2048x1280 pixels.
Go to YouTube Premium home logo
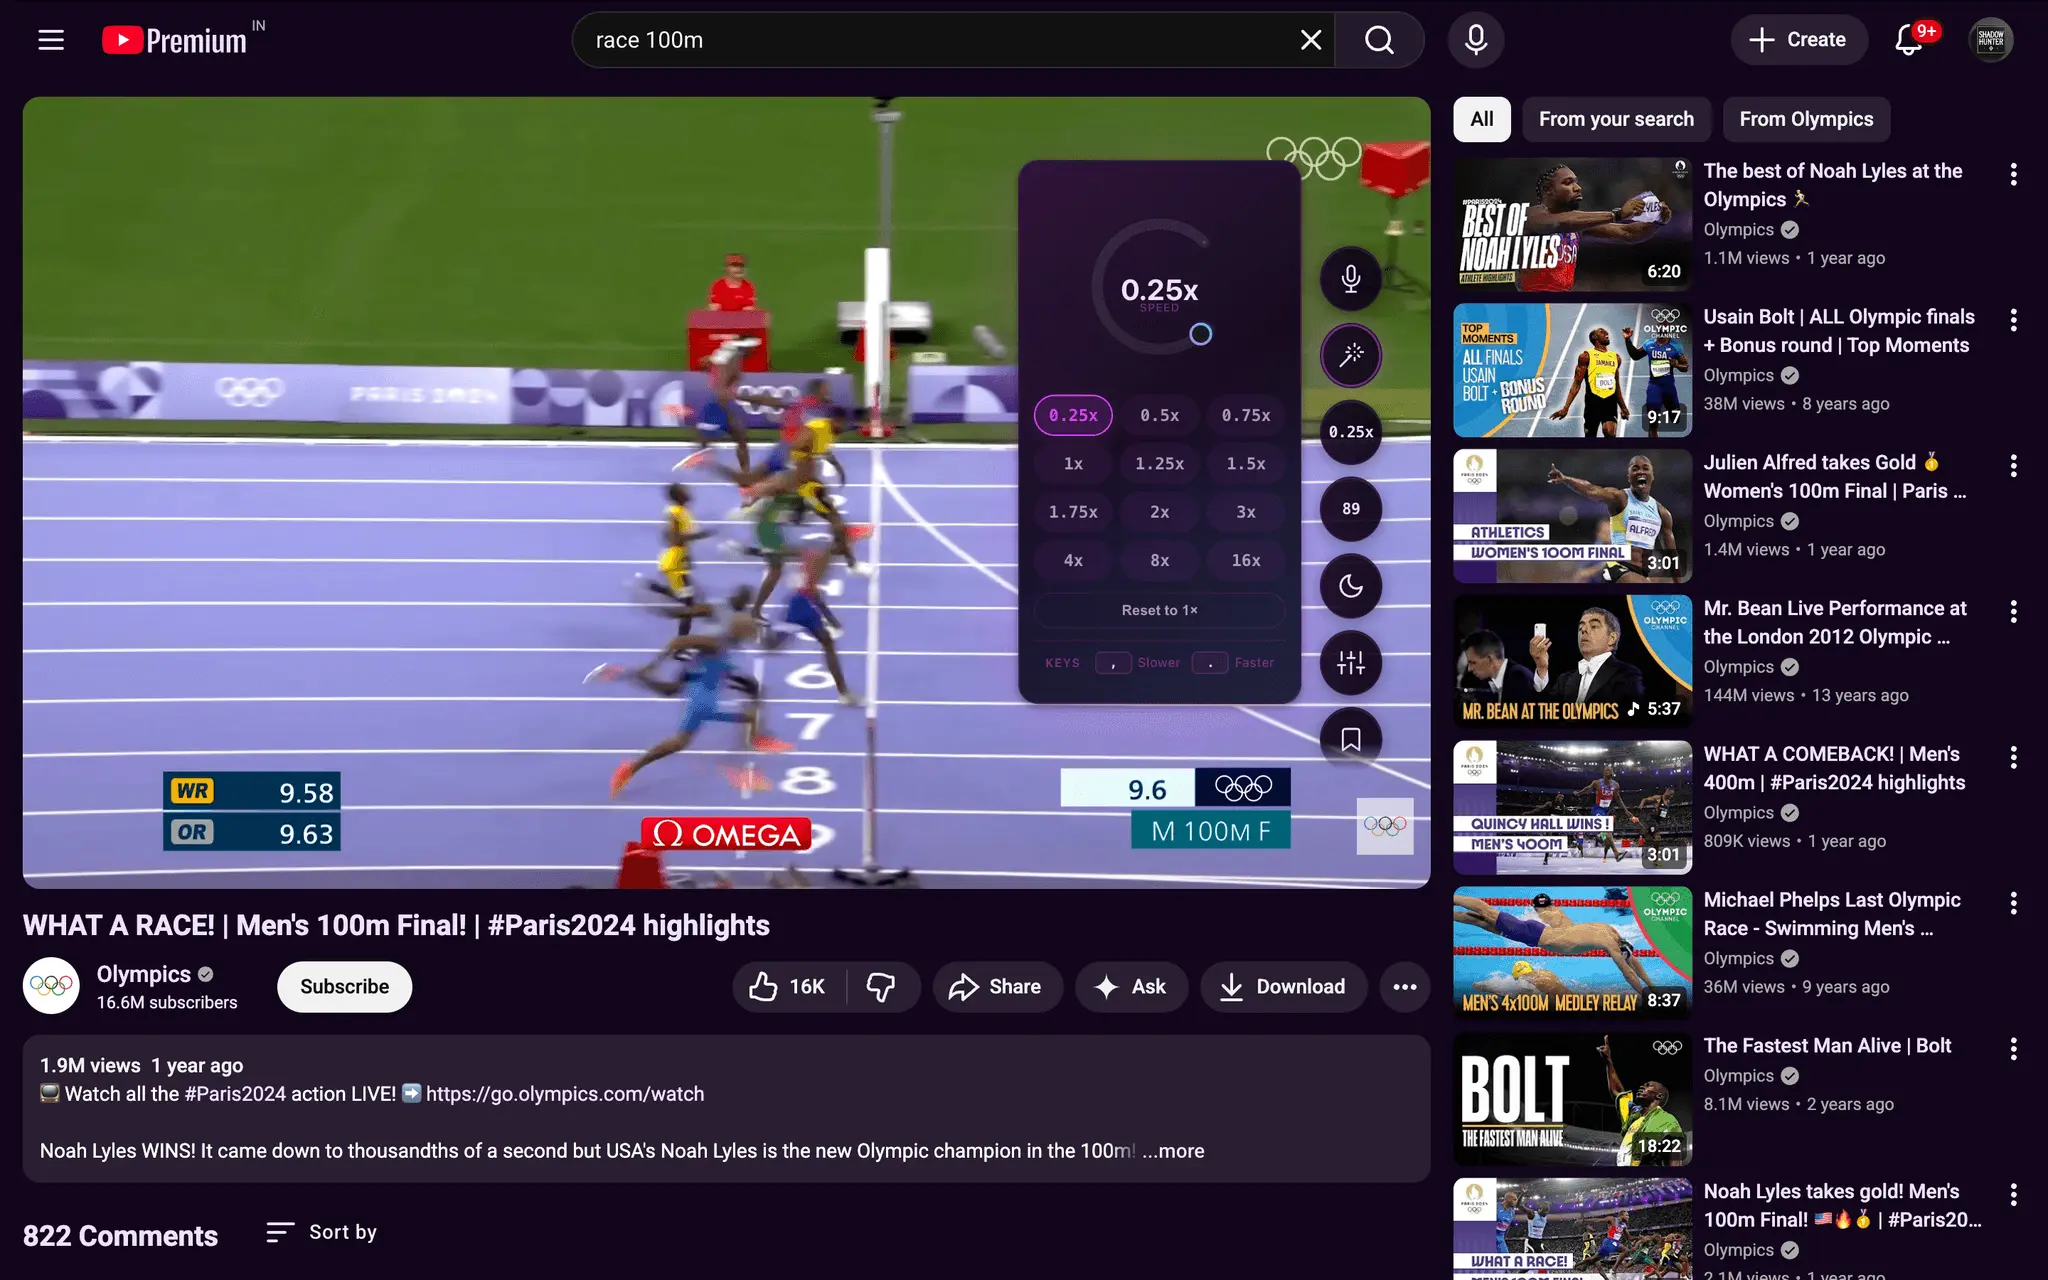pos(175,40)
